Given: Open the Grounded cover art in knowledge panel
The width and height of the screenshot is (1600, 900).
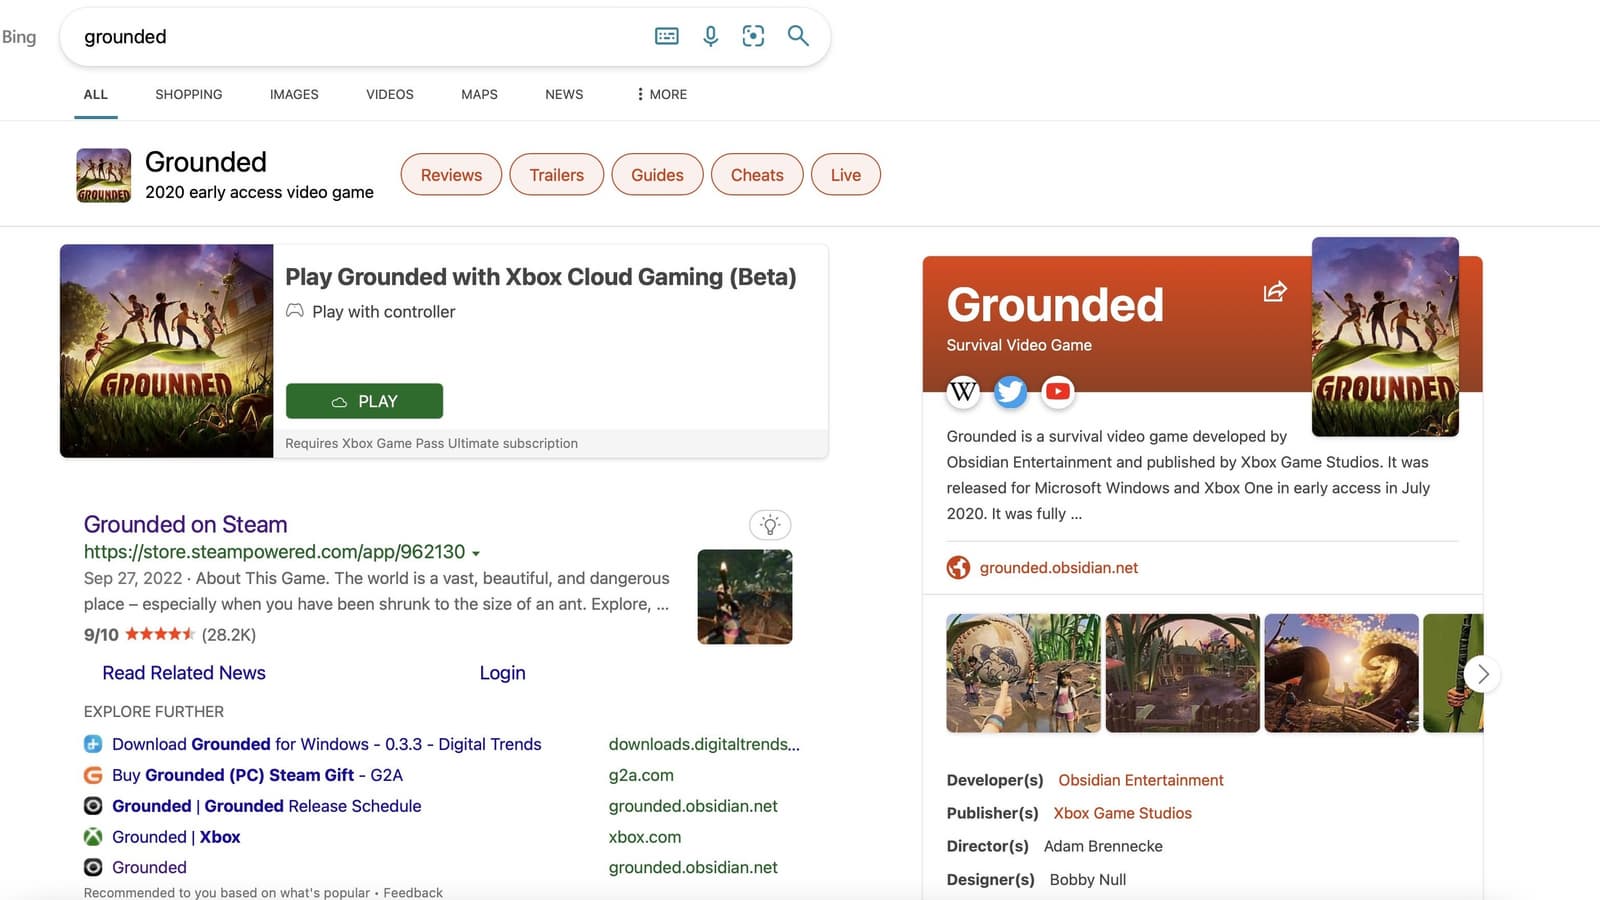Looking at the screenshot, I should click(x=1385, y=336).
